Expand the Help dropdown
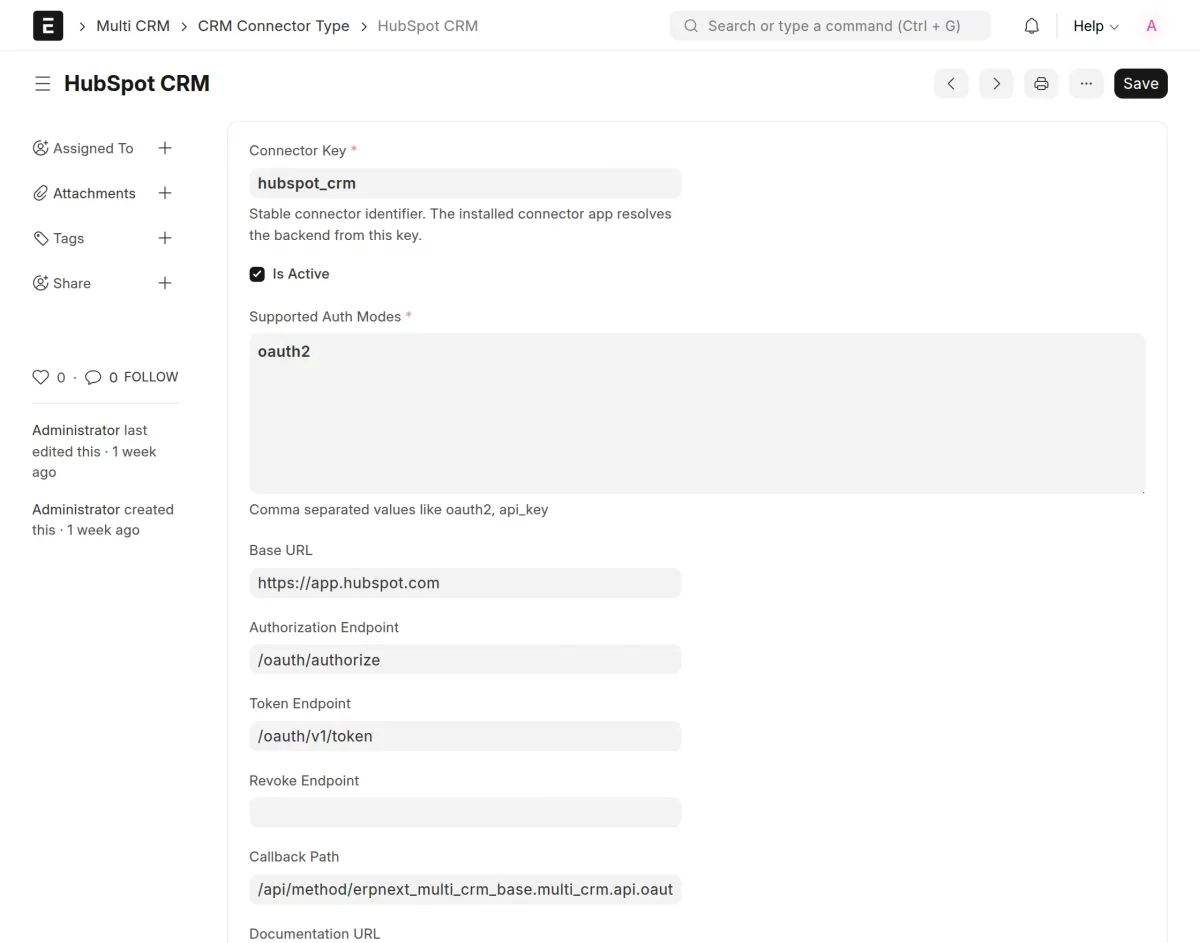The image size is (1200, 943). [x=1096, y=26]
